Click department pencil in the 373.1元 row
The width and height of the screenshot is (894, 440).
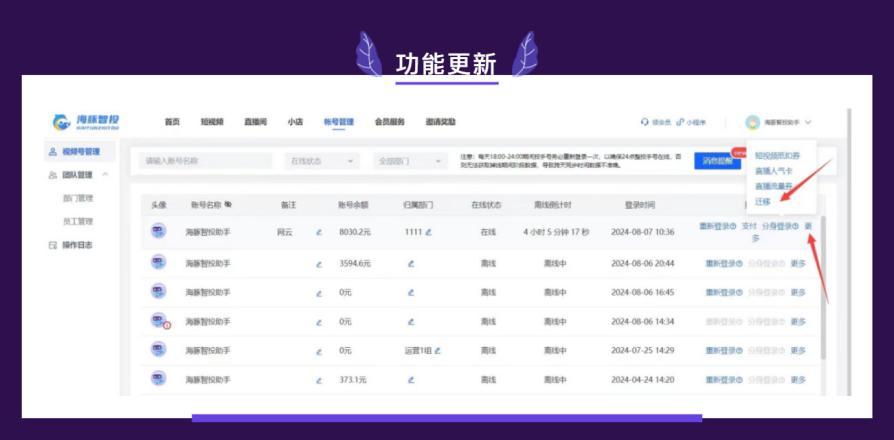pos(411,380)
